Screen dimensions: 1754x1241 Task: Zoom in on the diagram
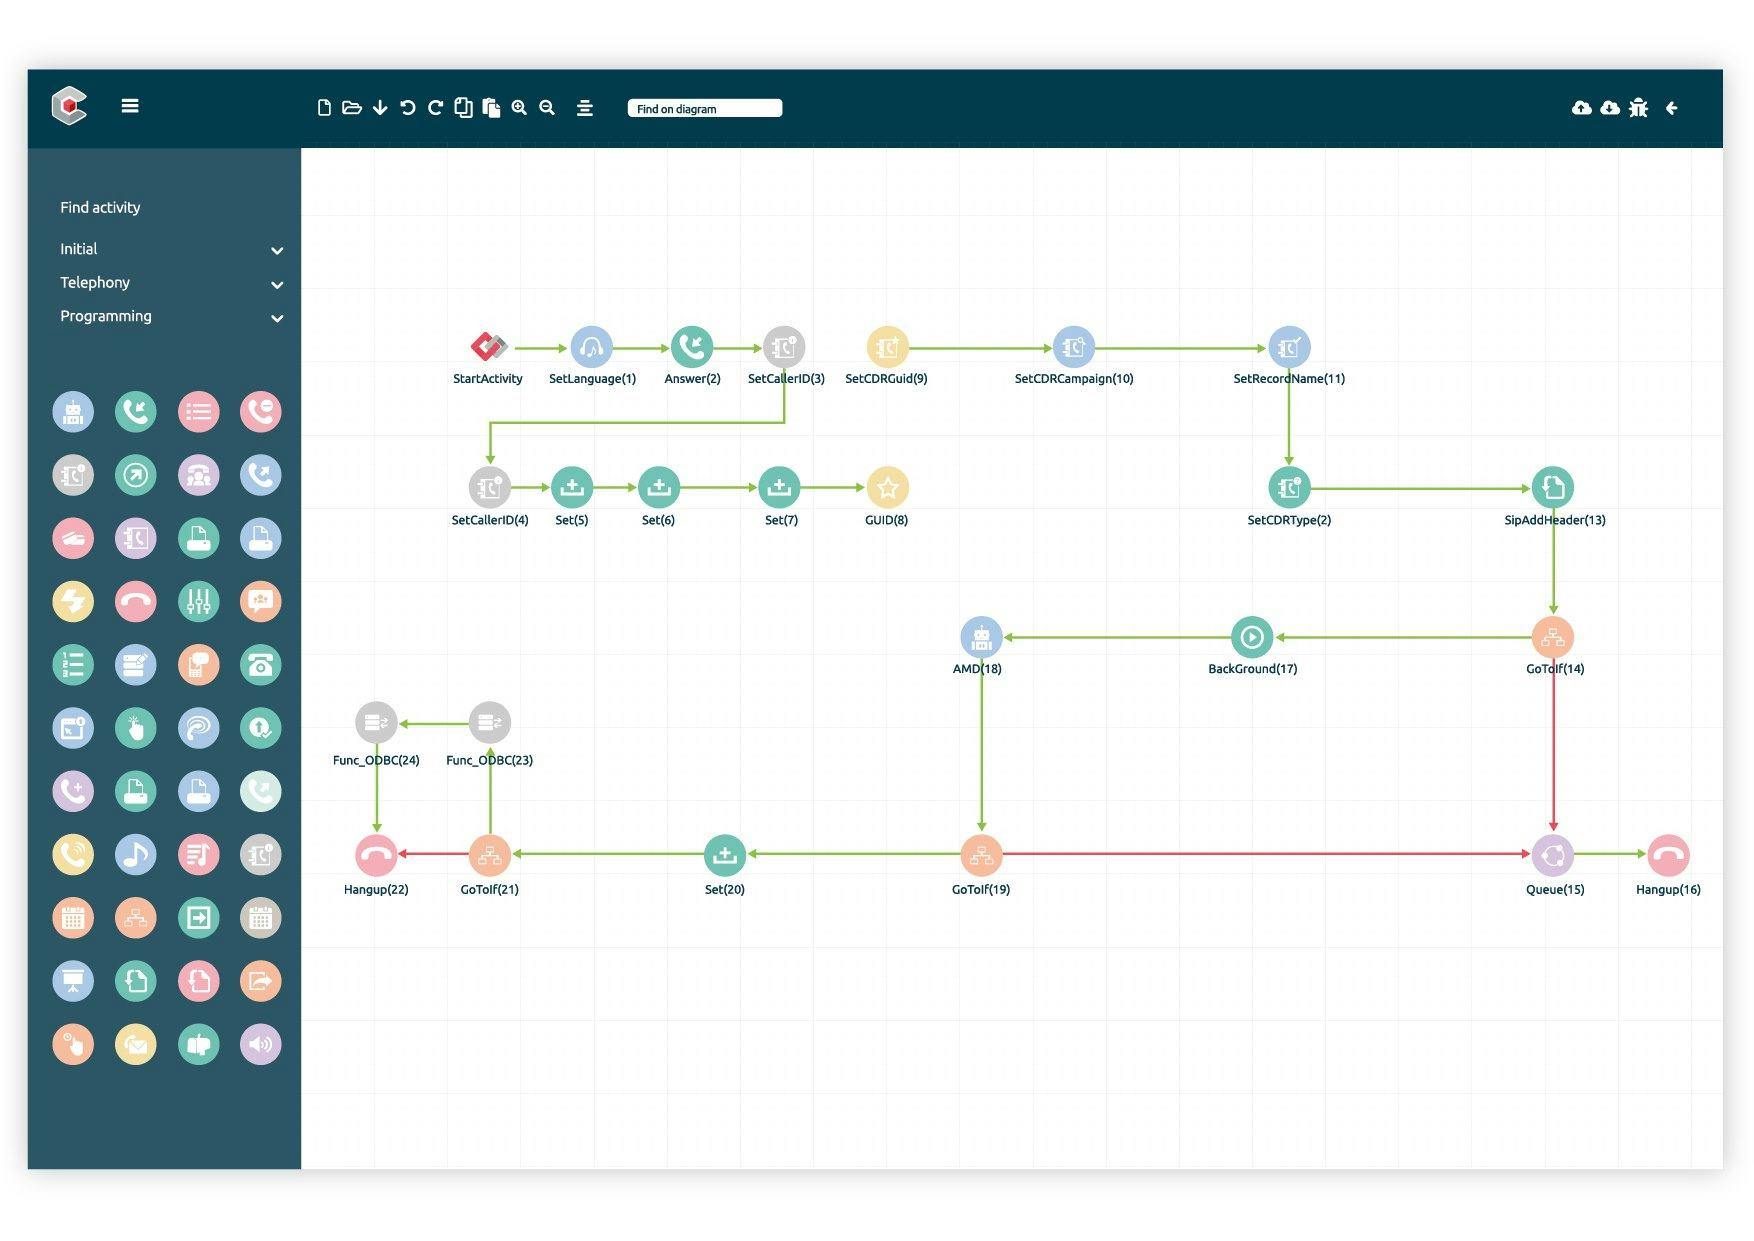click(519, 108)
